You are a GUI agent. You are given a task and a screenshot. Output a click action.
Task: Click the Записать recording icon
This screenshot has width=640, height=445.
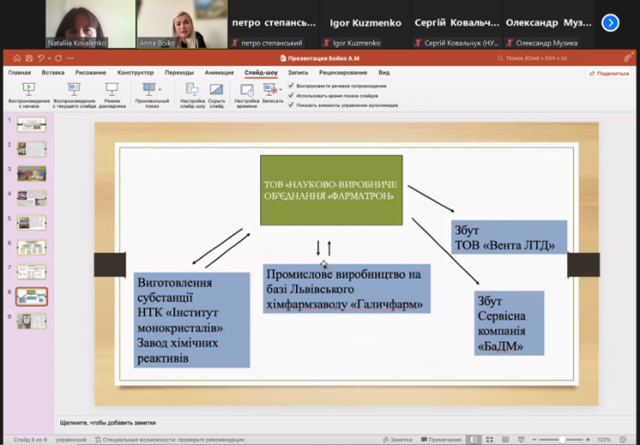(271, 89)
